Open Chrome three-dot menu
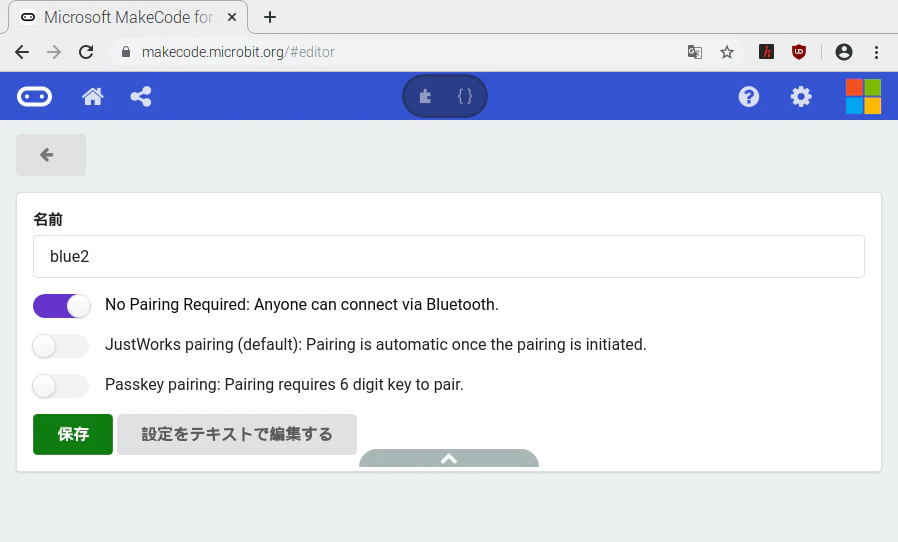This screenshot has height=542, width=898. click(x=876, y=52)
